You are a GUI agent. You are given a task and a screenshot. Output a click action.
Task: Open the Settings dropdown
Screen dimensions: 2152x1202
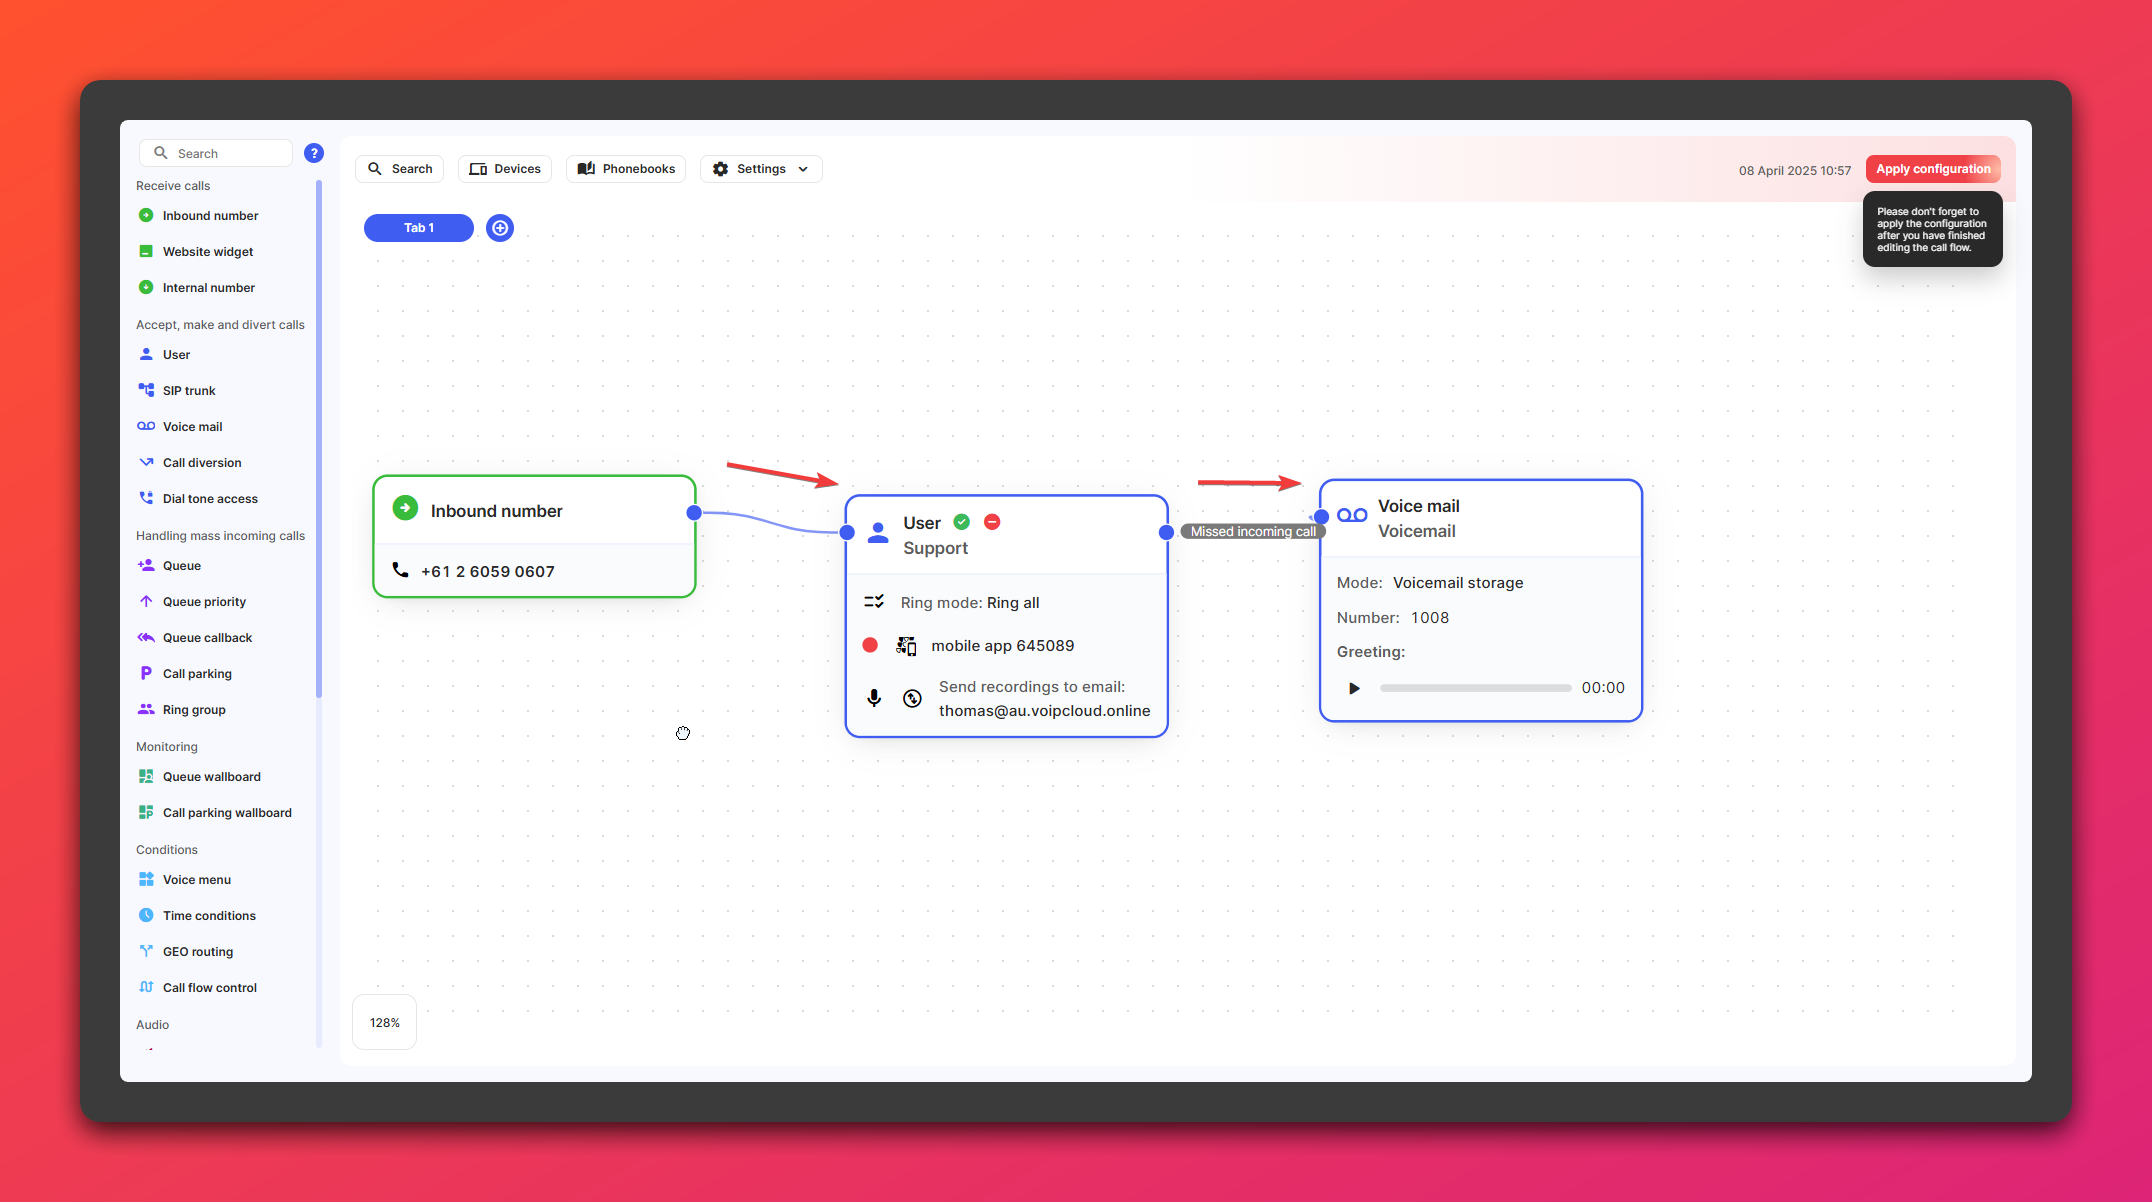coord(761,169)
